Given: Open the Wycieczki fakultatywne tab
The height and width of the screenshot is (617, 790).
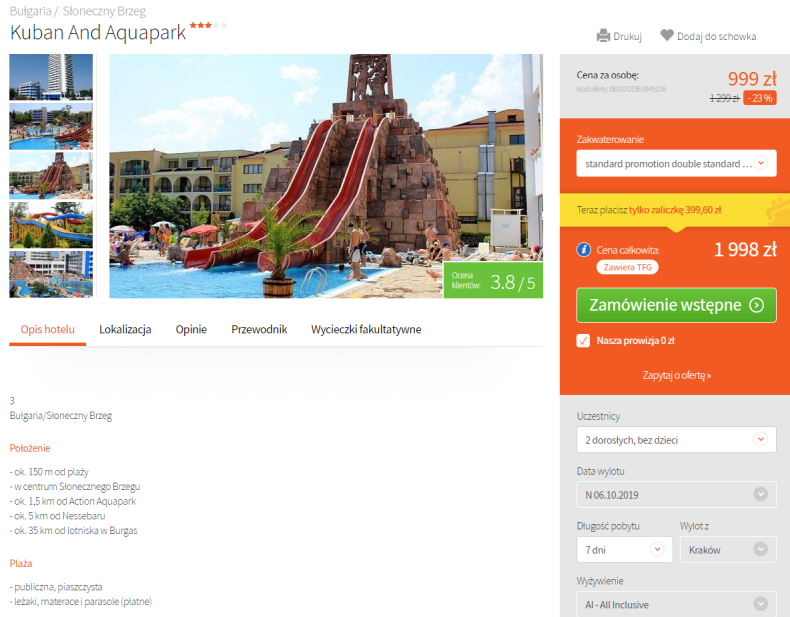Looking at the screenshot, I should coord(366,329).
